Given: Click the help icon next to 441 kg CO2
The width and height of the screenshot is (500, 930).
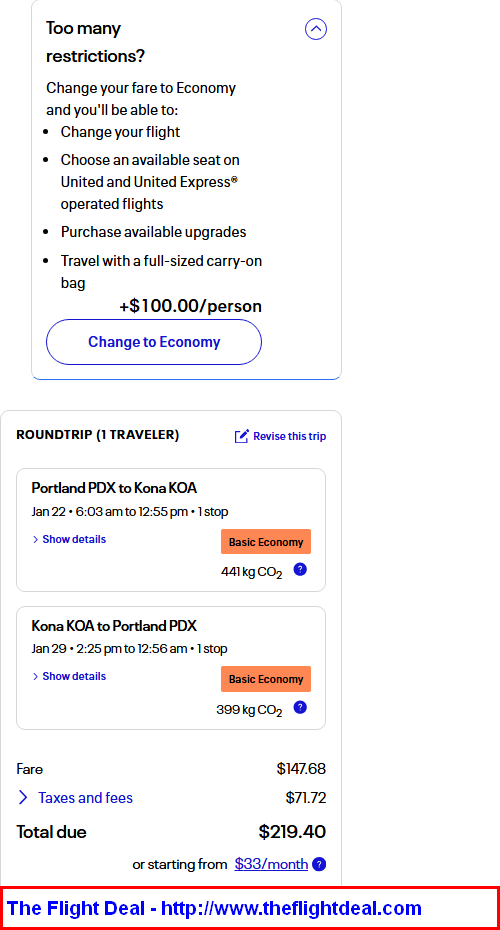Looking at the screenshot, I should 300,570.
